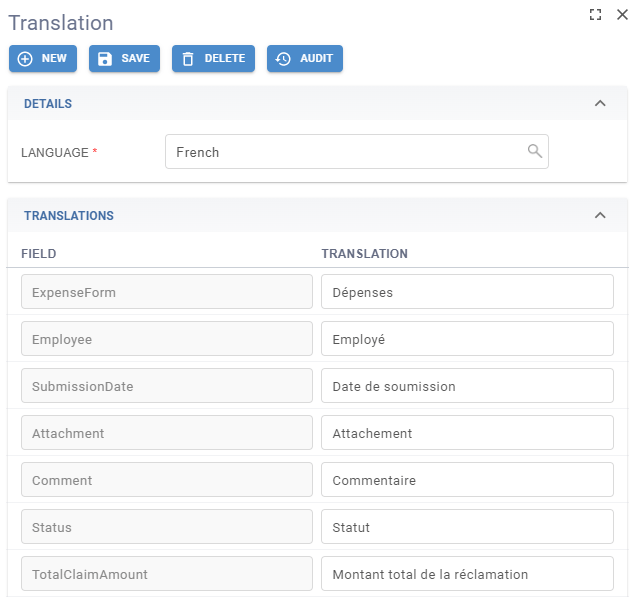636x597 pixels.
Task: Edit the Statut translation field
Action: [x=466, y=527]
